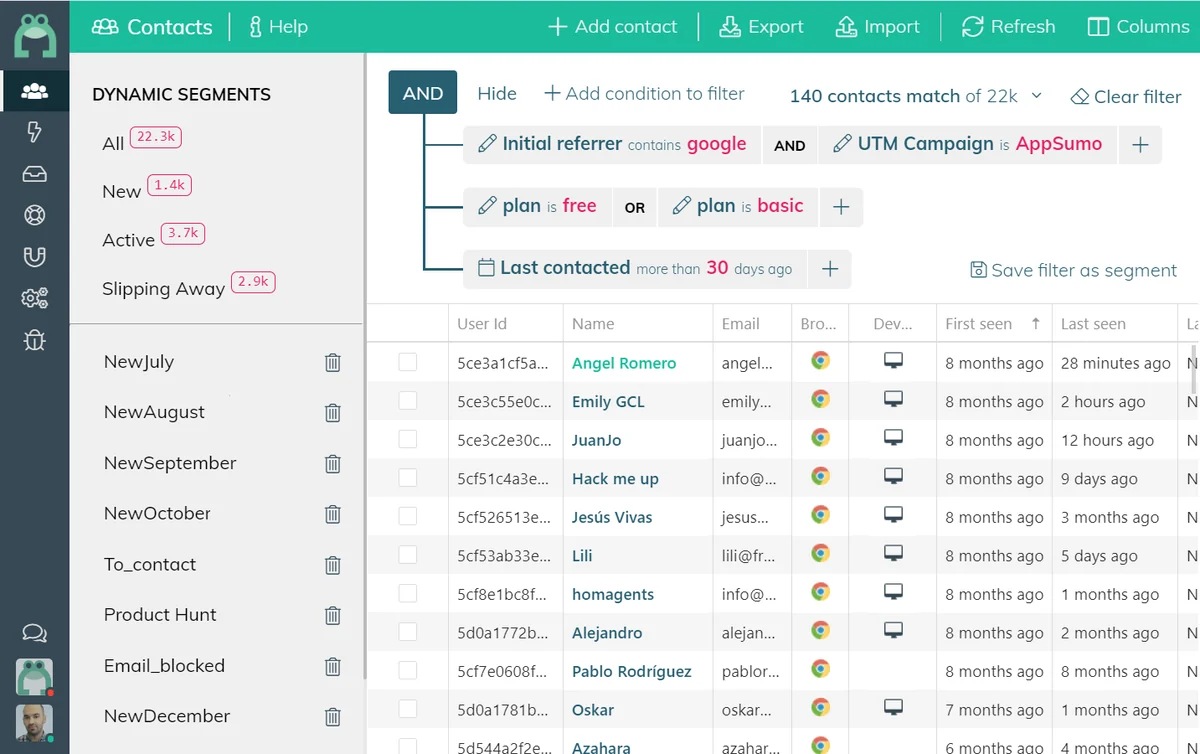
Task: Open the chat bubbles icon in sidebar
Action: [x=34, y=633]
